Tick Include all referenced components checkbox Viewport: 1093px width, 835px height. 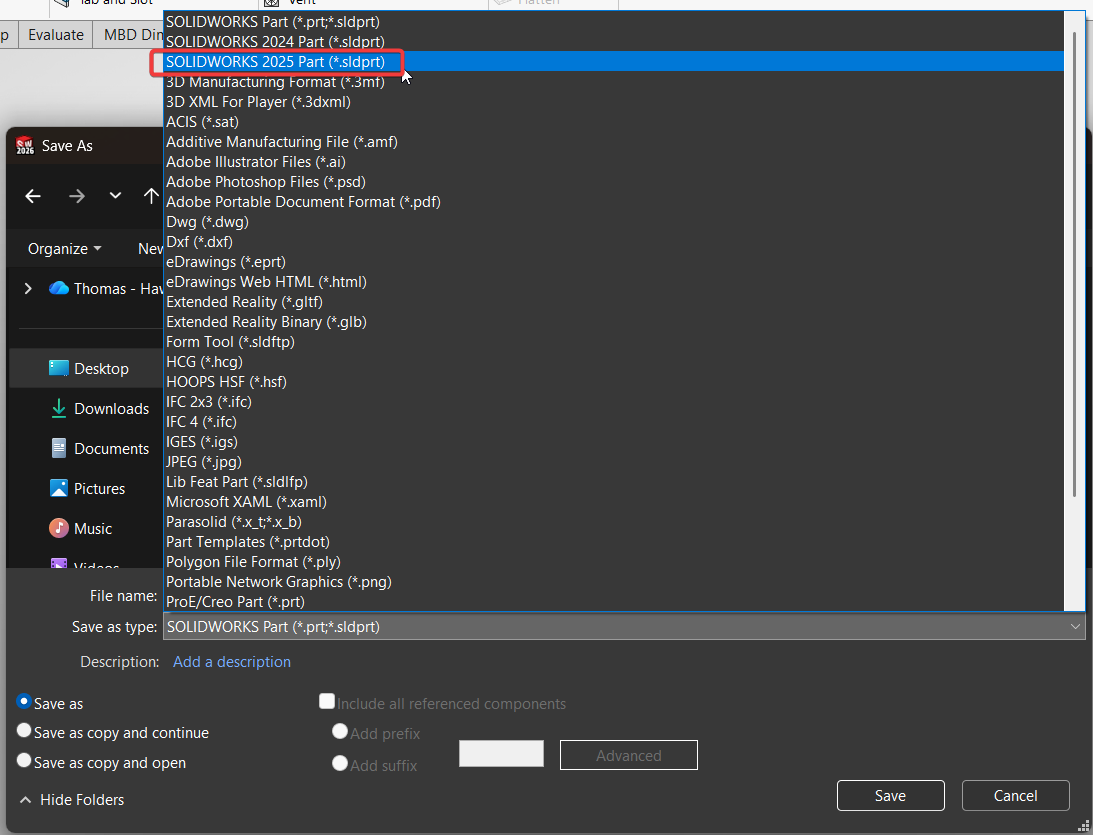tap(327, 701)
